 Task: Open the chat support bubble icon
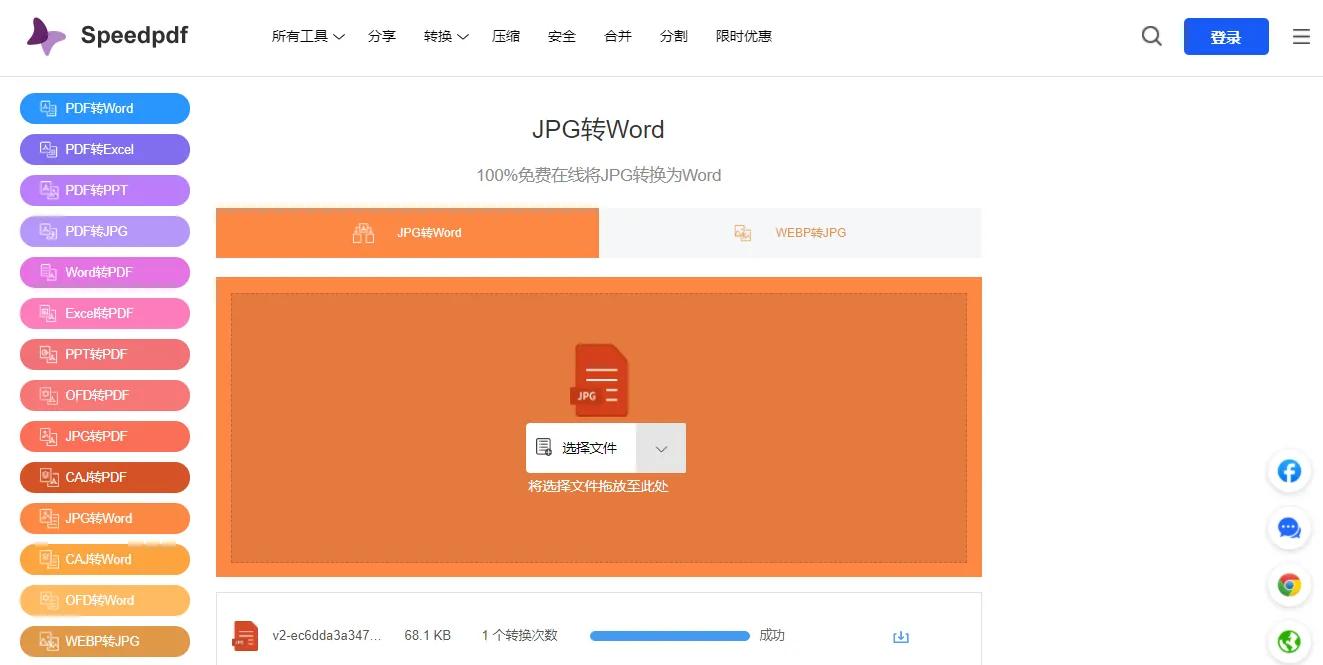coord(1289,528)
